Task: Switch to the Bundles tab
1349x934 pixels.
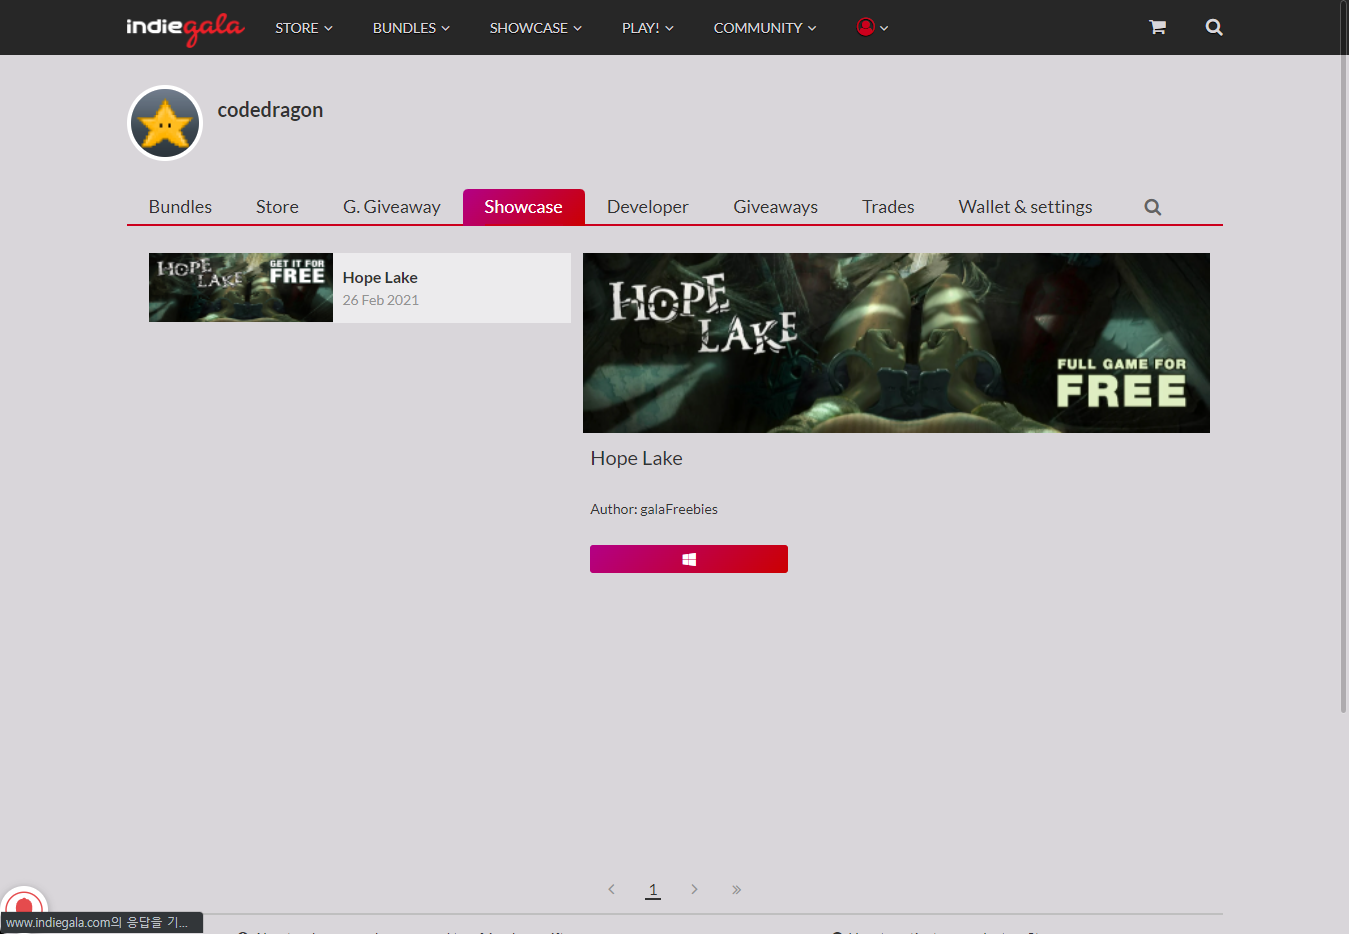Action: (180, 207)
